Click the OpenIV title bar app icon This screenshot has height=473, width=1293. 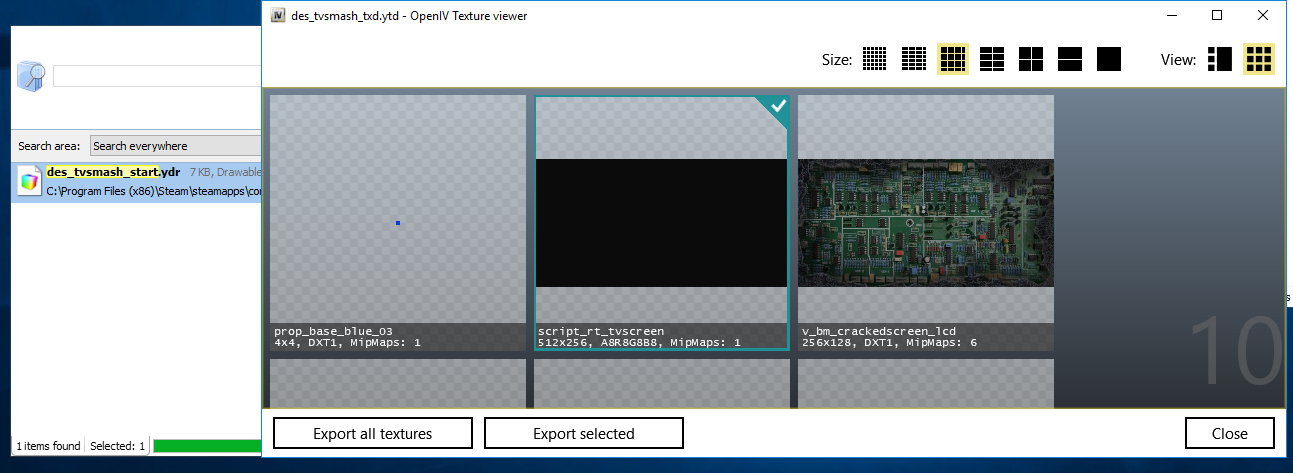[278, 15]
